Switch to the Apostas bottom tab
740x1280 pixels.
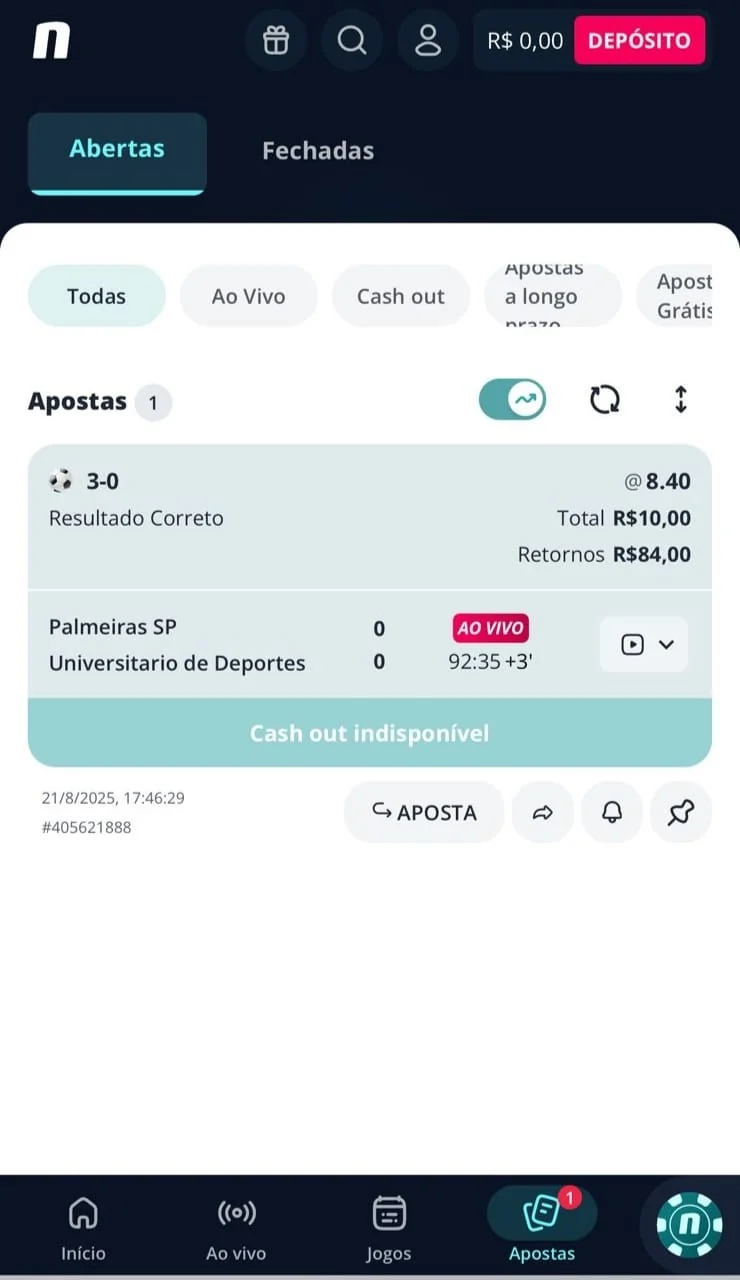(541, 1225)
